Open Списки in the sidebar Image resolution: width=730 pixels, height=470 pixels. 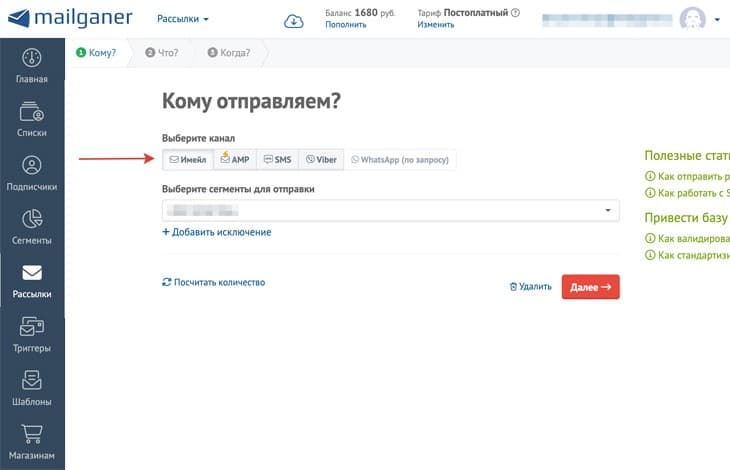coord(32,119)
